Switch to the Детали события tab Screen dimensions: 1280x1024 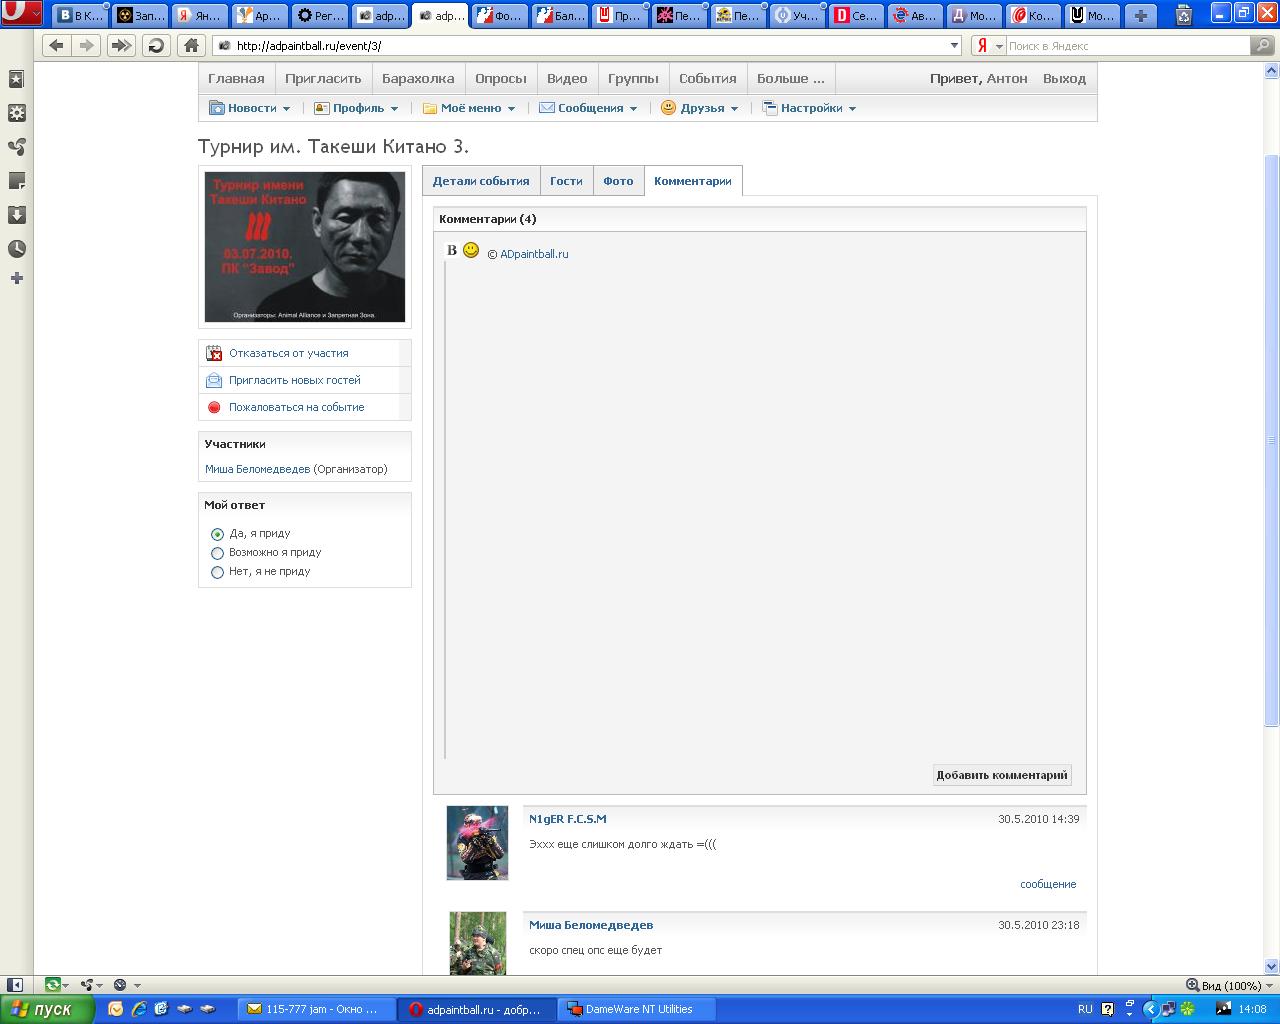click(x=481, y=181)
